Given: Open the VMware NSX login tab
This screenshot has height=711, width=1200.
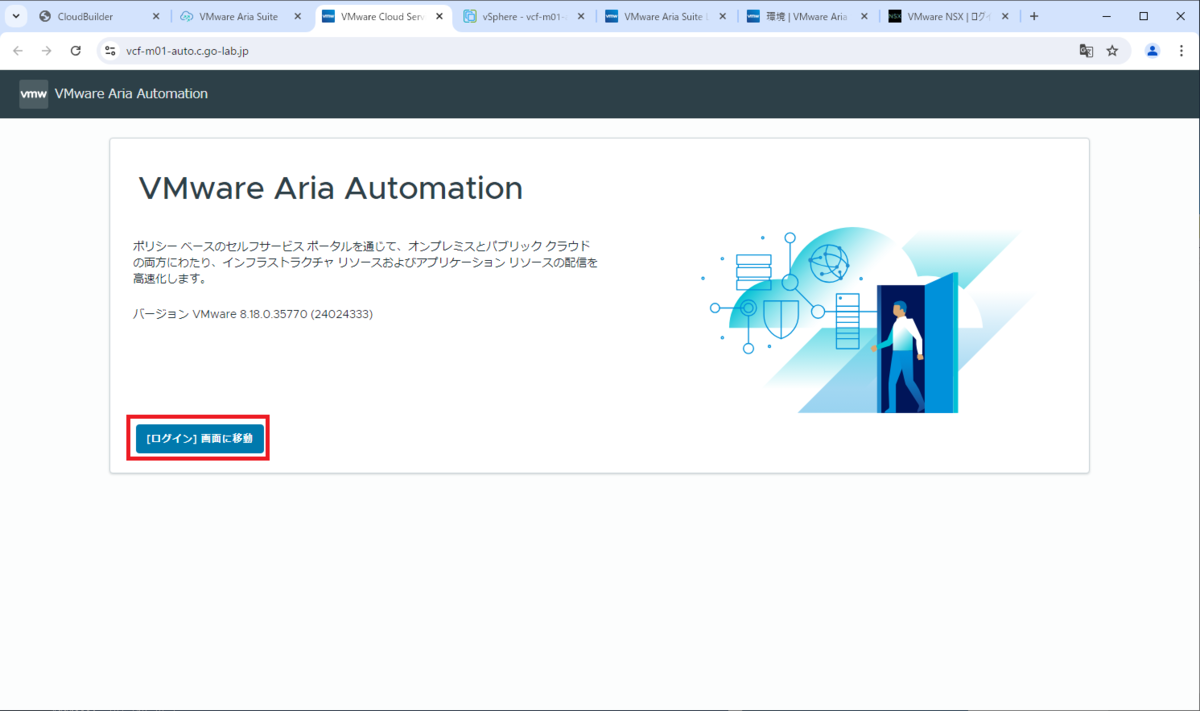Looking at the screenshot, I should tap(951, 17).
